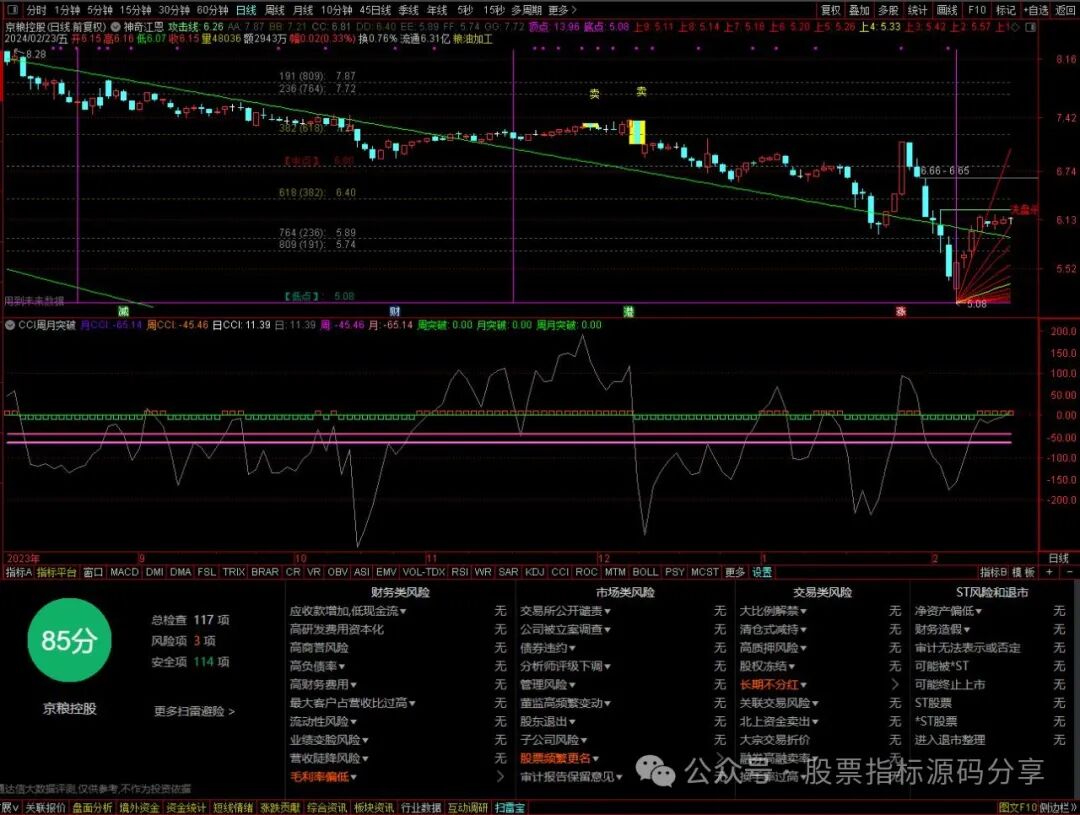Select the MACD indicator tab
Screen dimensions: 1080x815
point(124,572)
